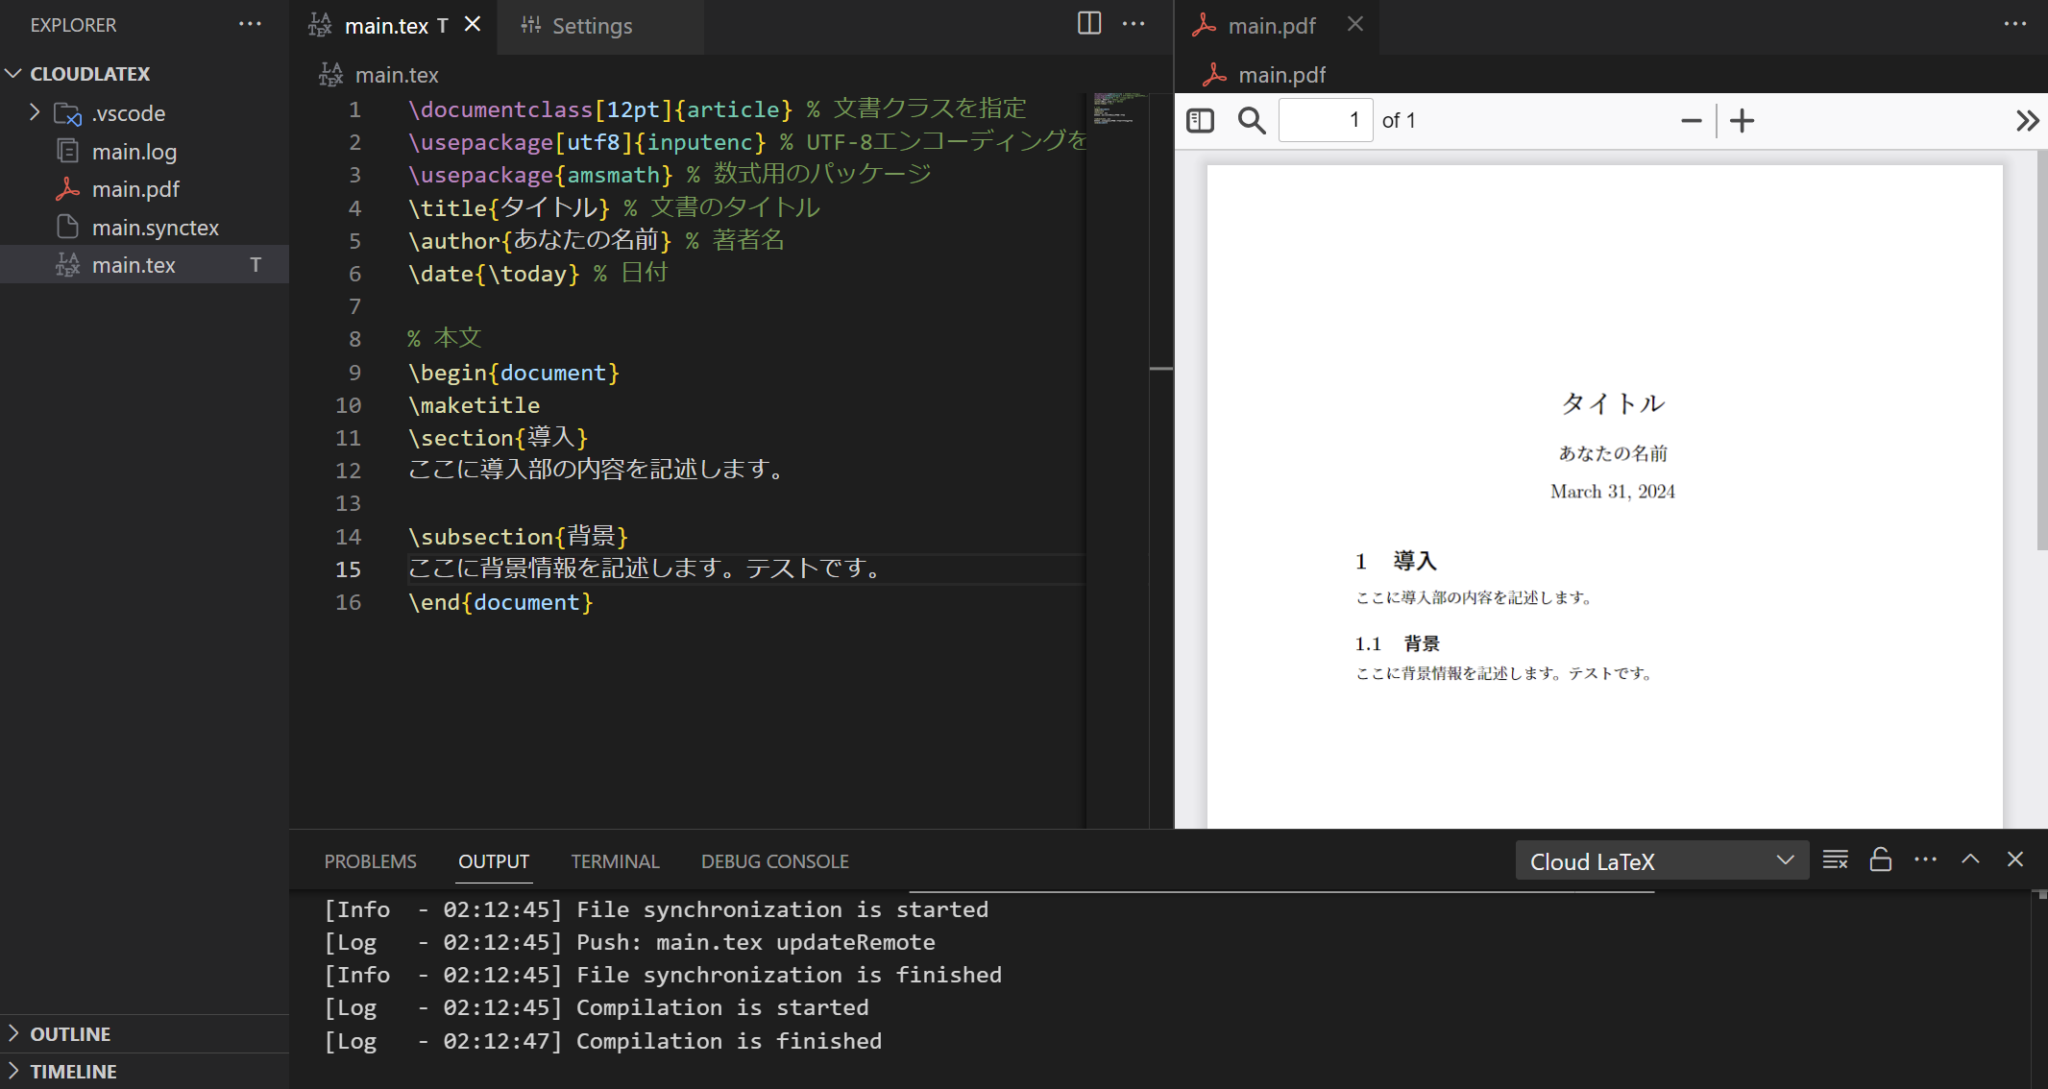Zoom in on the PDF document
2048x1089 pixels.
(1742, 120)
